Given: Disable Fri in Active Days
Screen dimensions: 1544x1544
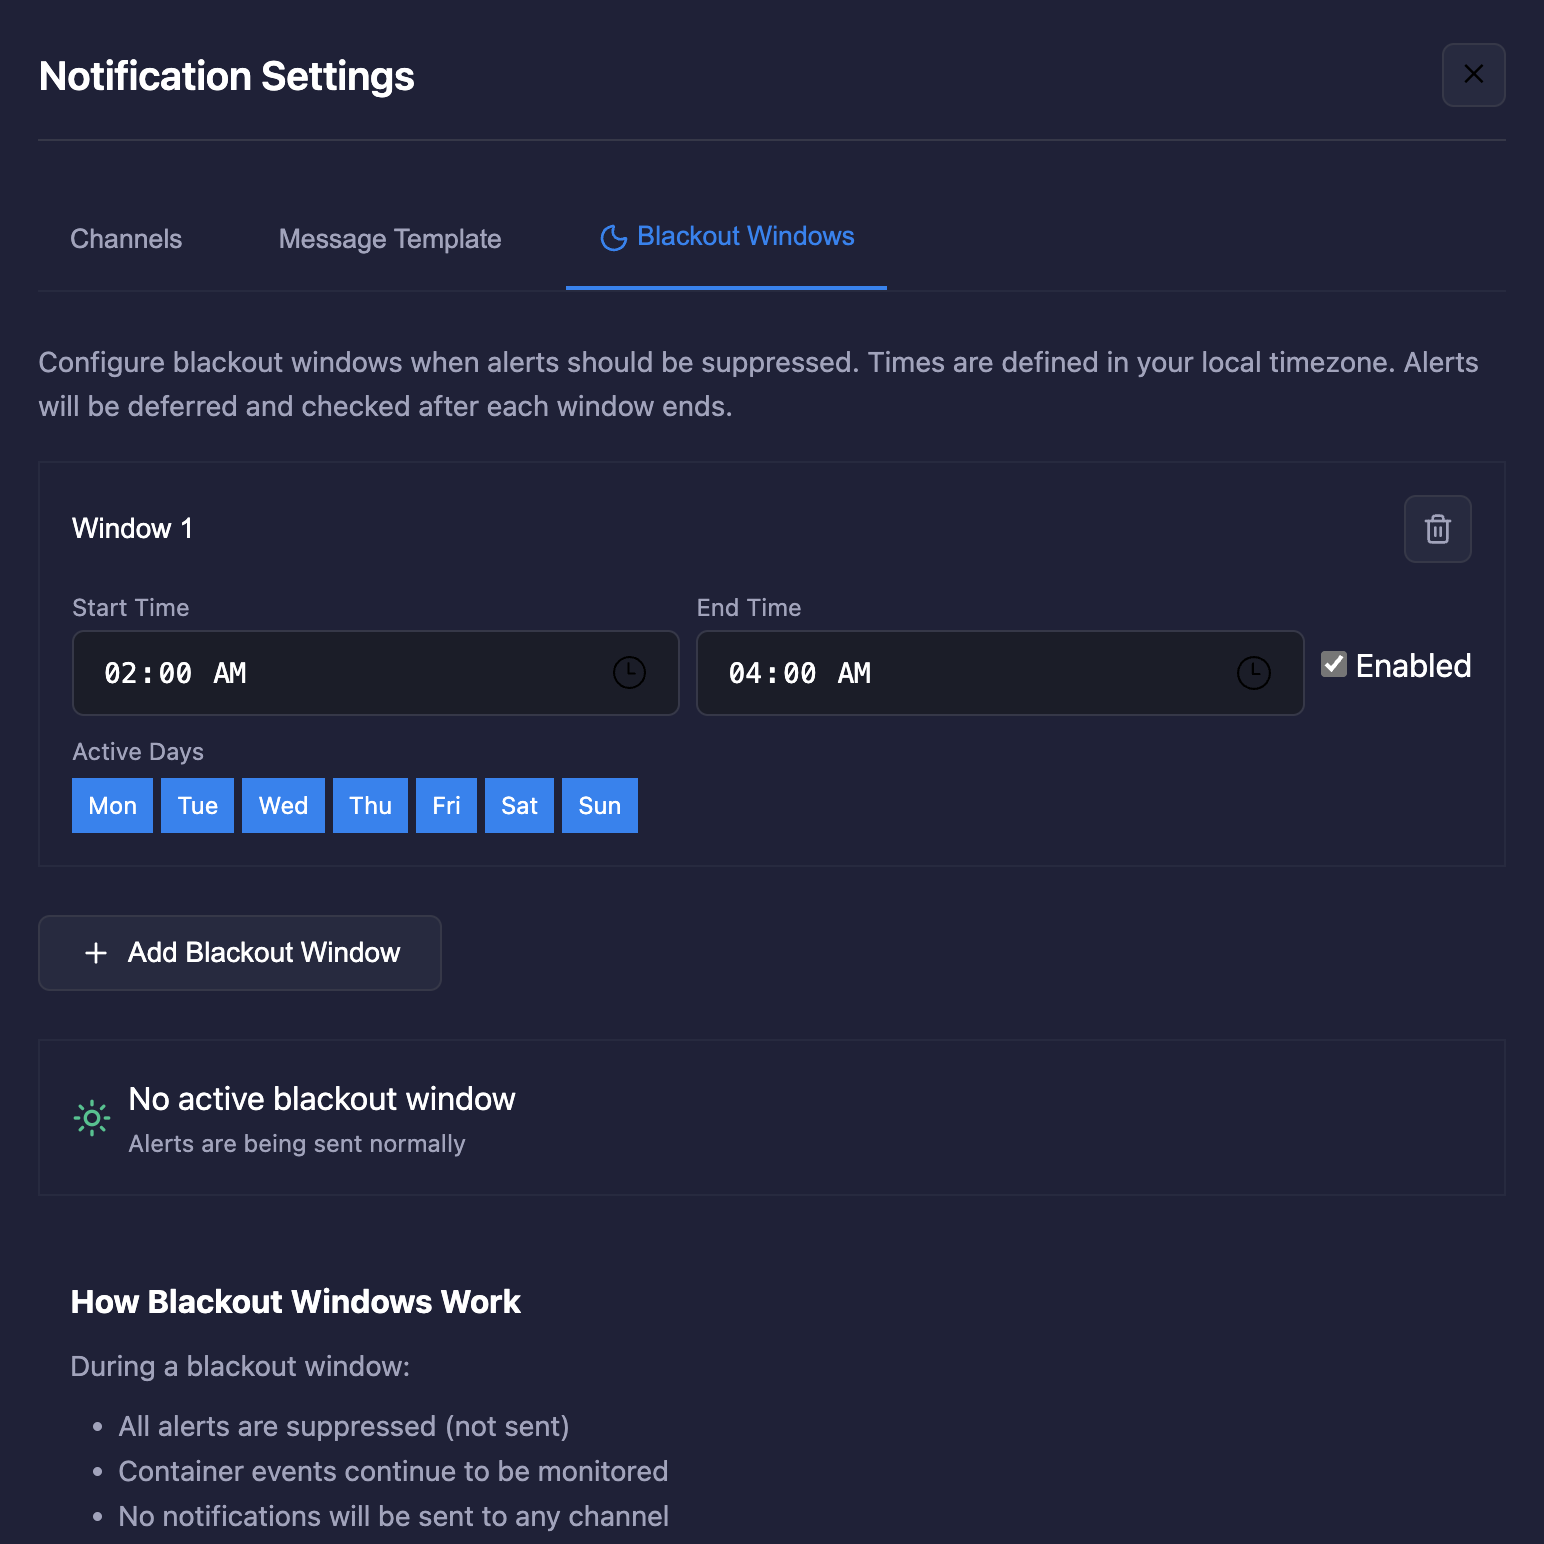Looking at the screenshot, I should (446, 806).
